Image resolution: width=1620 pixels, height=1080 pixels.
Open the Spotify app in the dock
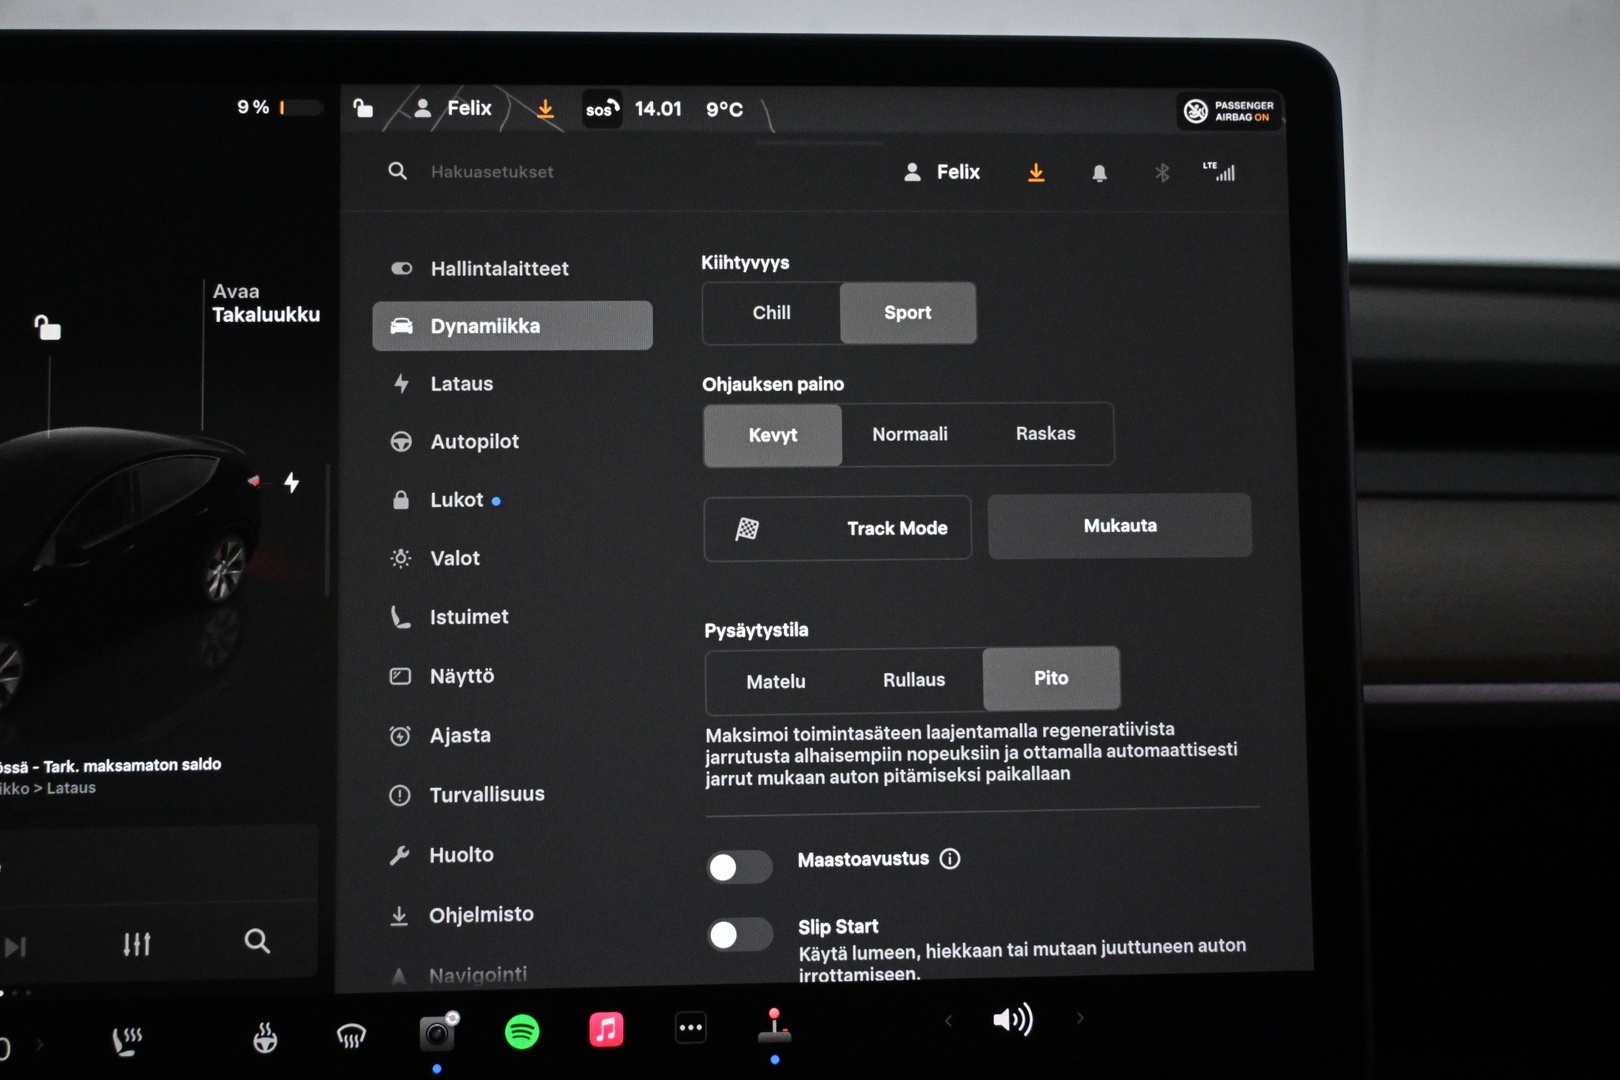pyautogui.click(x=522, y=1031)
